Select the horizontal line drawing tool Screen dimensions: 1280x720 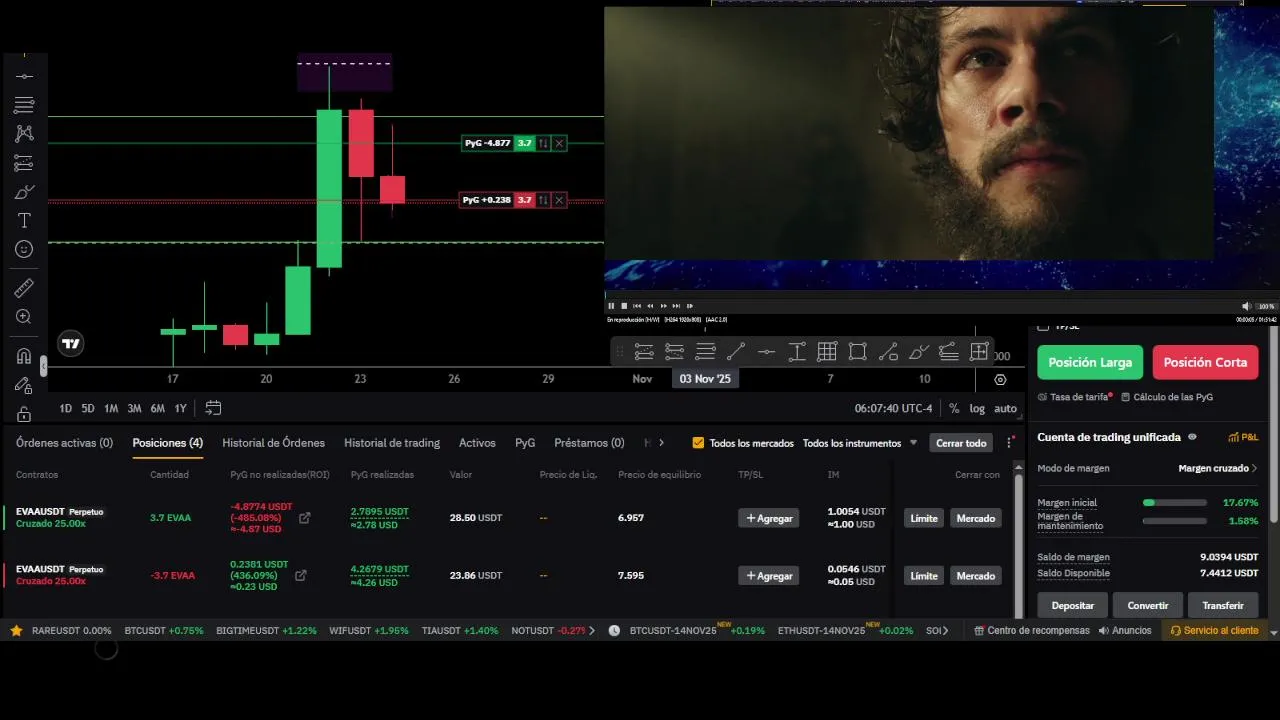pos(24,76)
